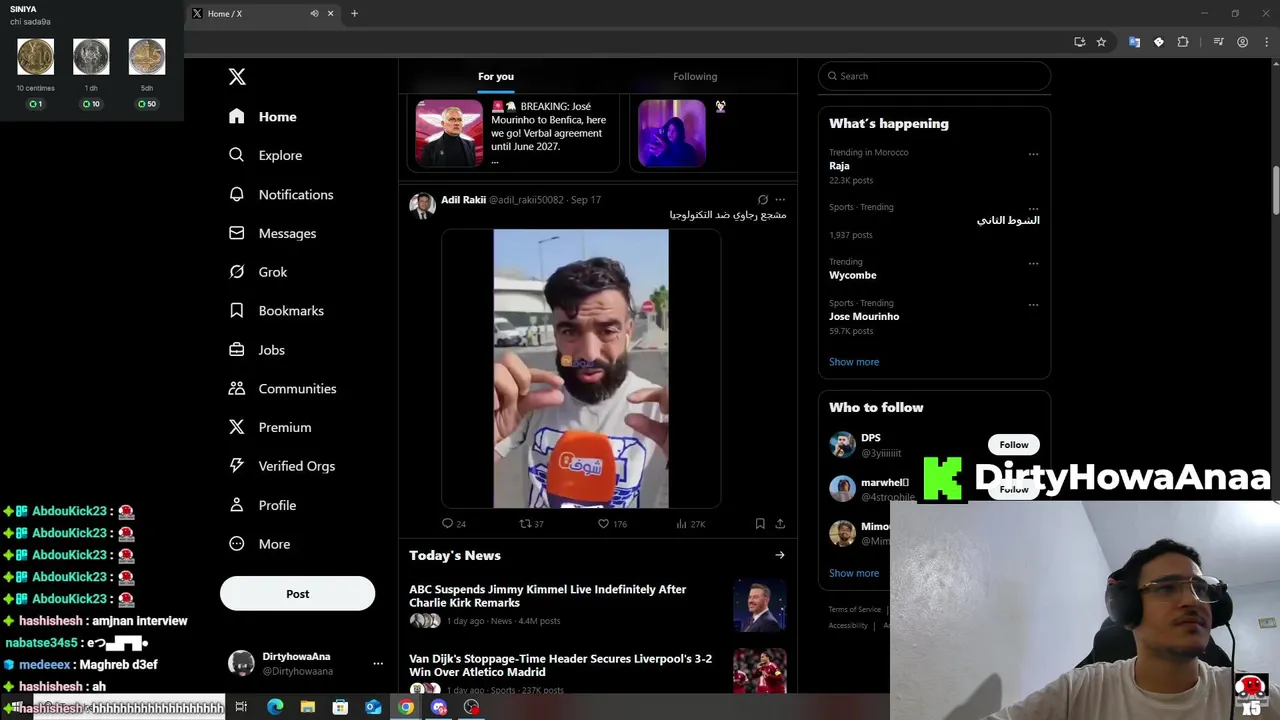Open the Extensions puzzle icon
Screen dimensions: 1280x720
[x=1183, y=42]
